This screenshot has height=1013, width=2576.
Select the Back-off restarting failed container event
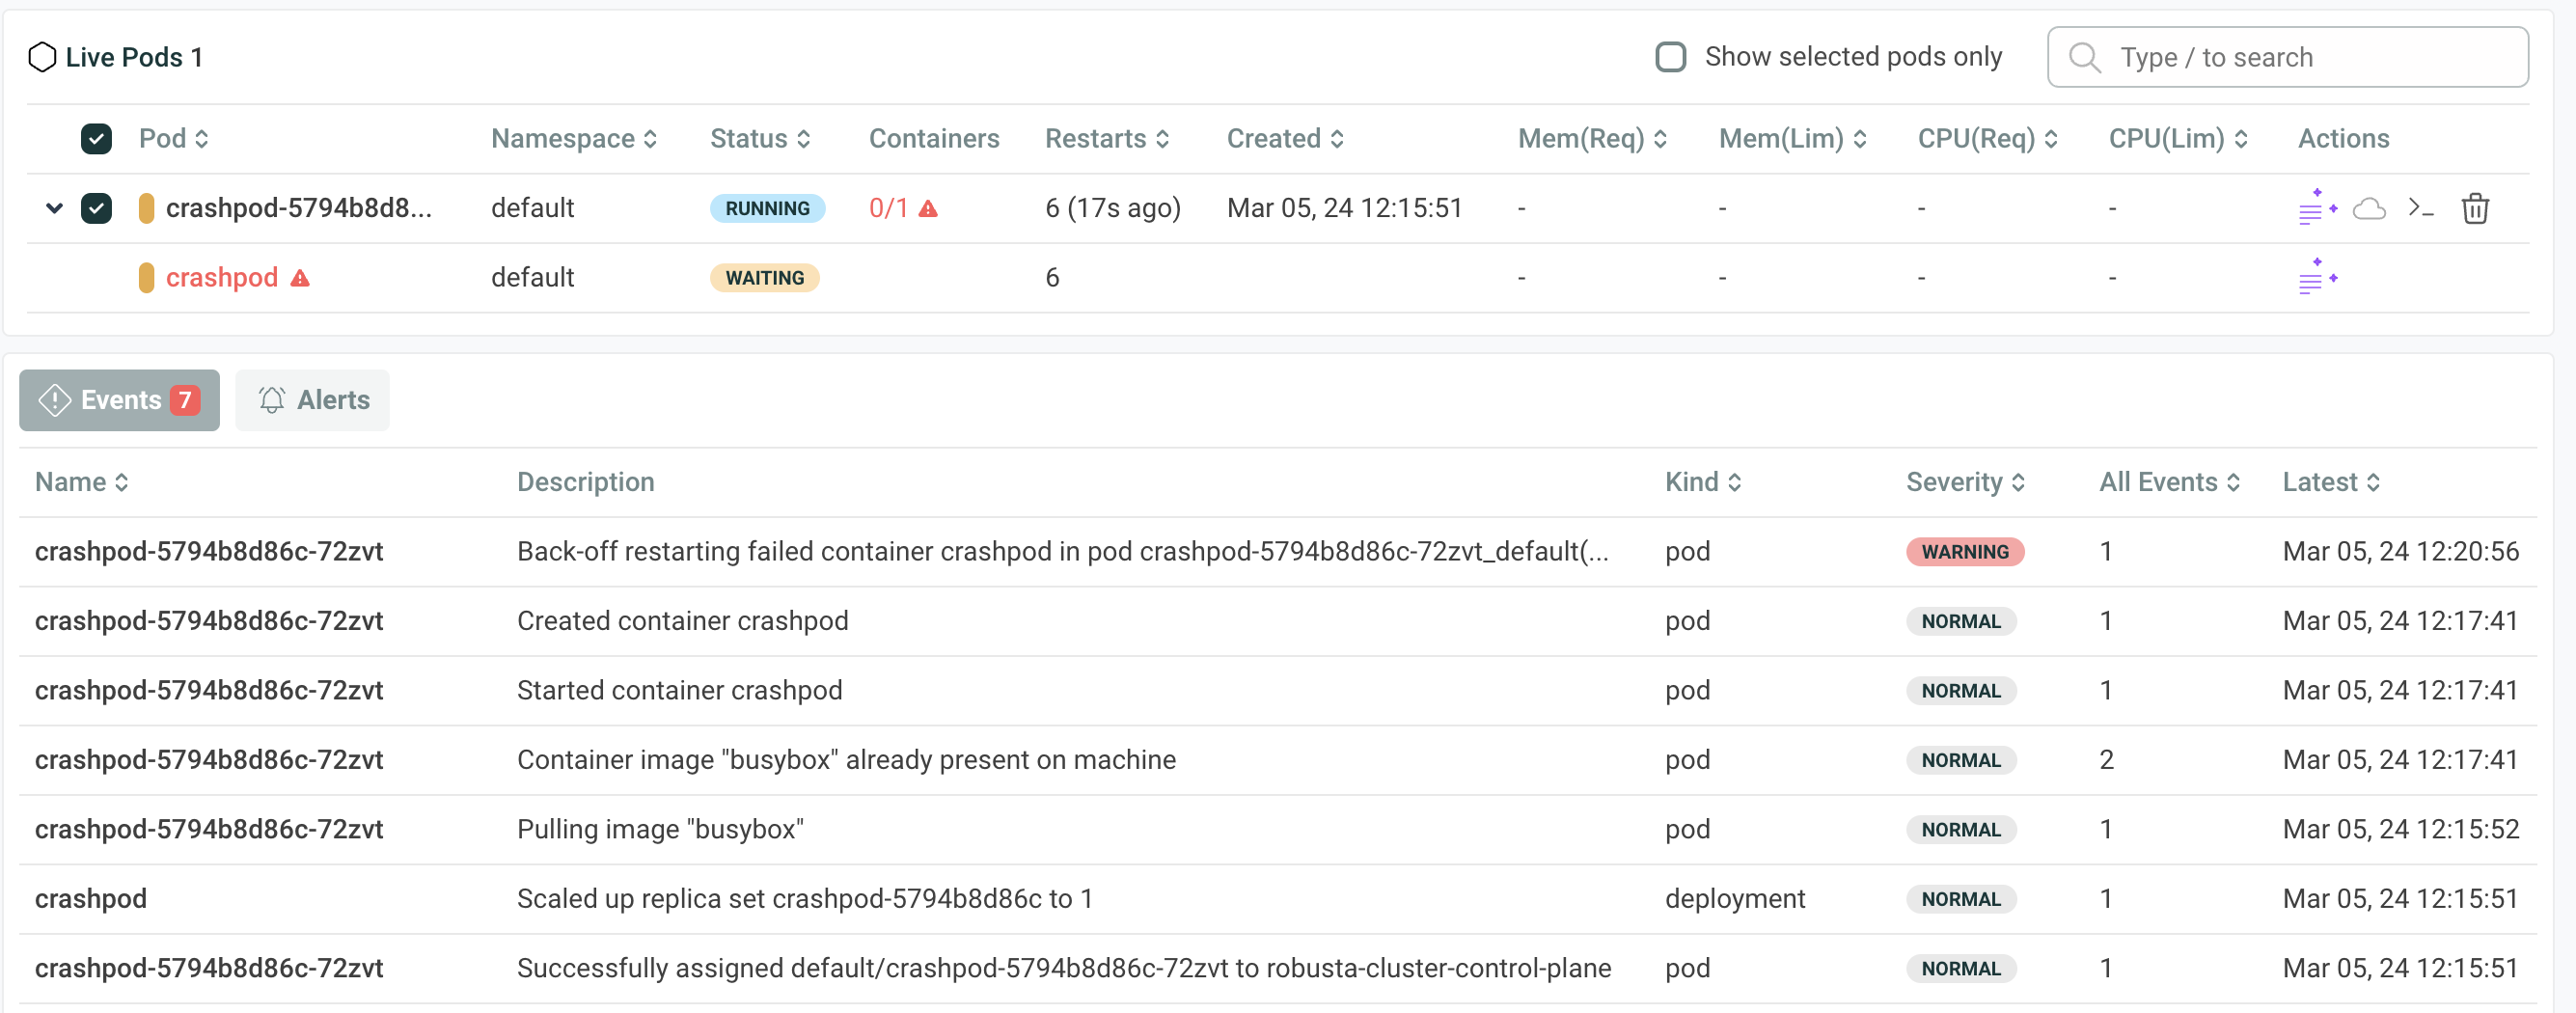pos(1278,551)
